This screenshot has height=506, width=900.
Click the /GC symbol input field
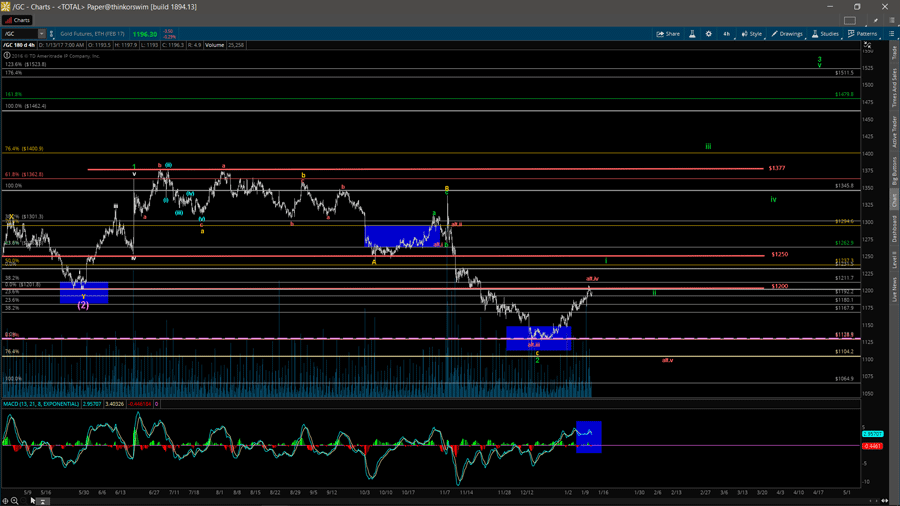20,34
